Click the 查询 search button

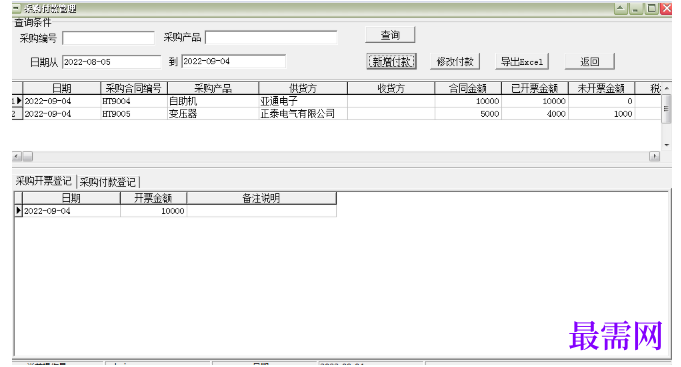390,35
